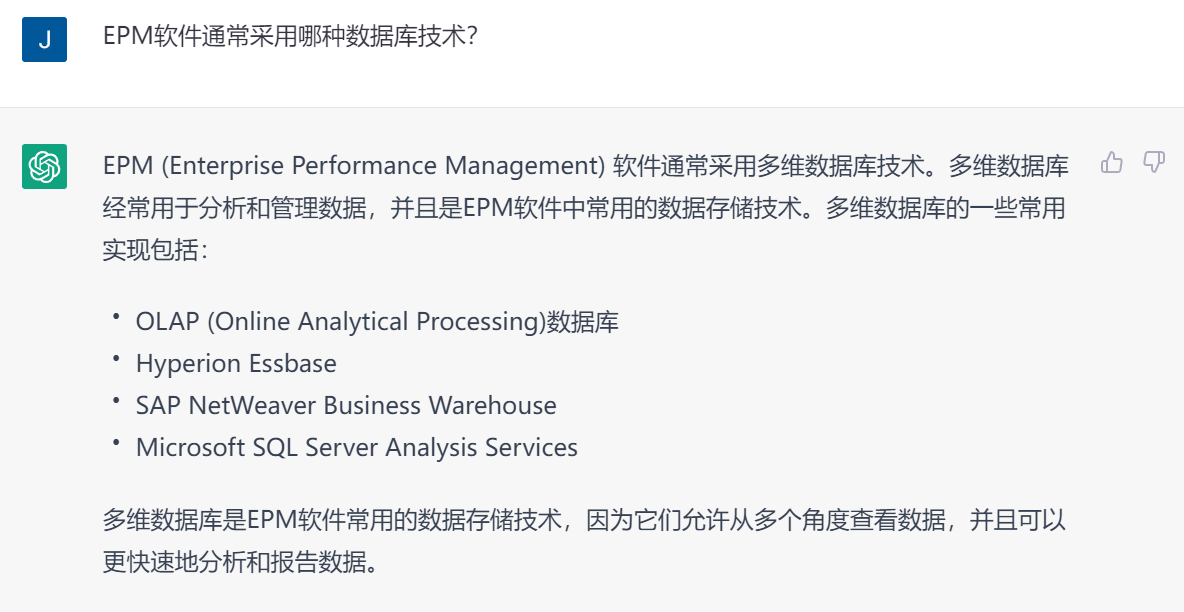Click the SAP NetWeaver Business Warehouse entry

coord(345,405)
